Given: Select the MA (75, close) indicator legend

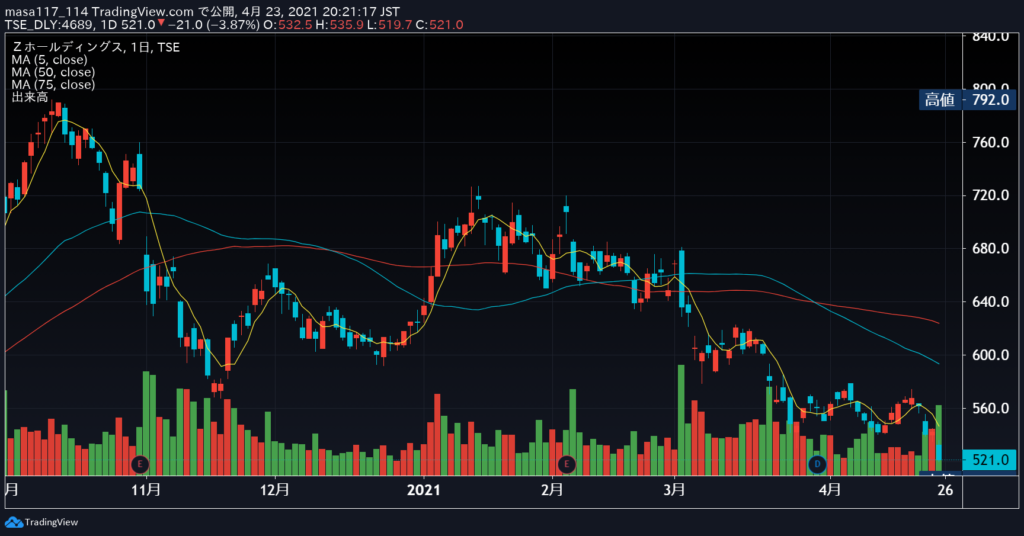Looking at the screenshot, I should point(53,84).
